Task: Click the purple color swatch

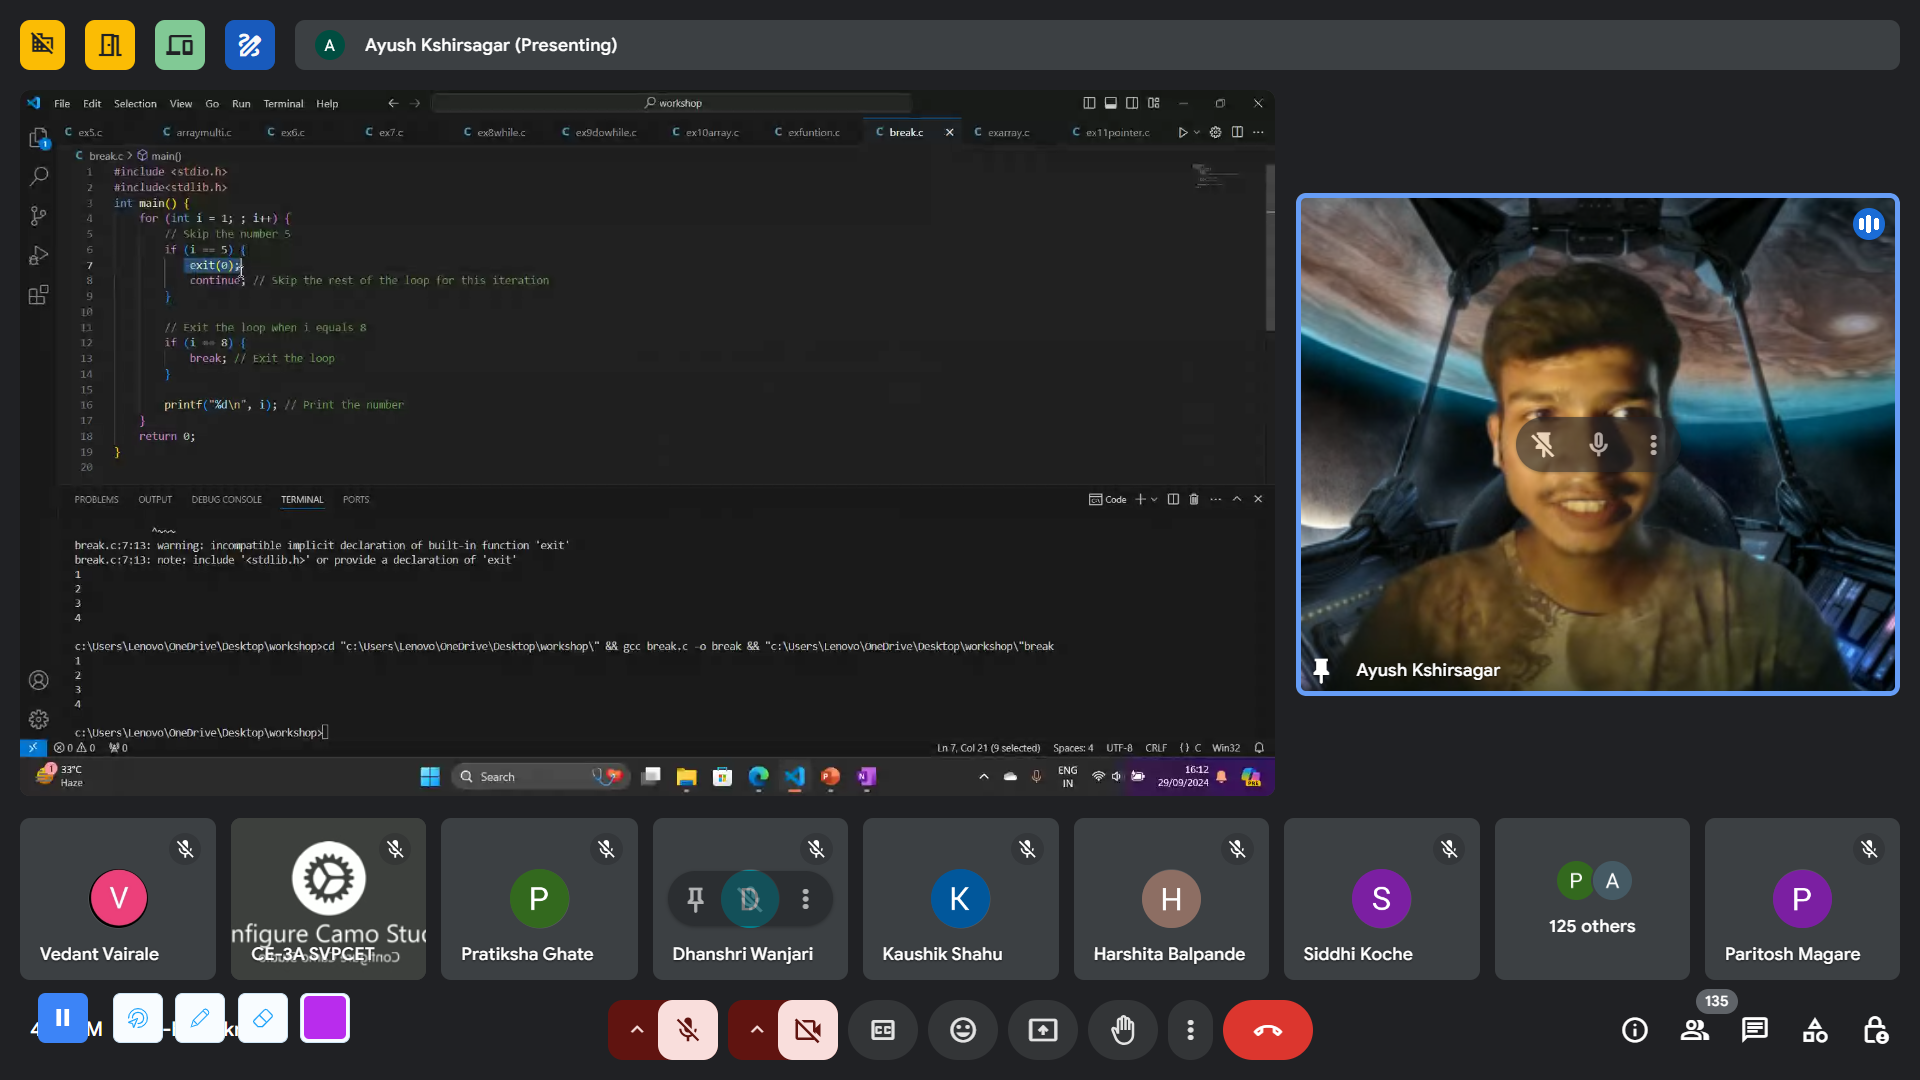Action: pos(325,1018)
